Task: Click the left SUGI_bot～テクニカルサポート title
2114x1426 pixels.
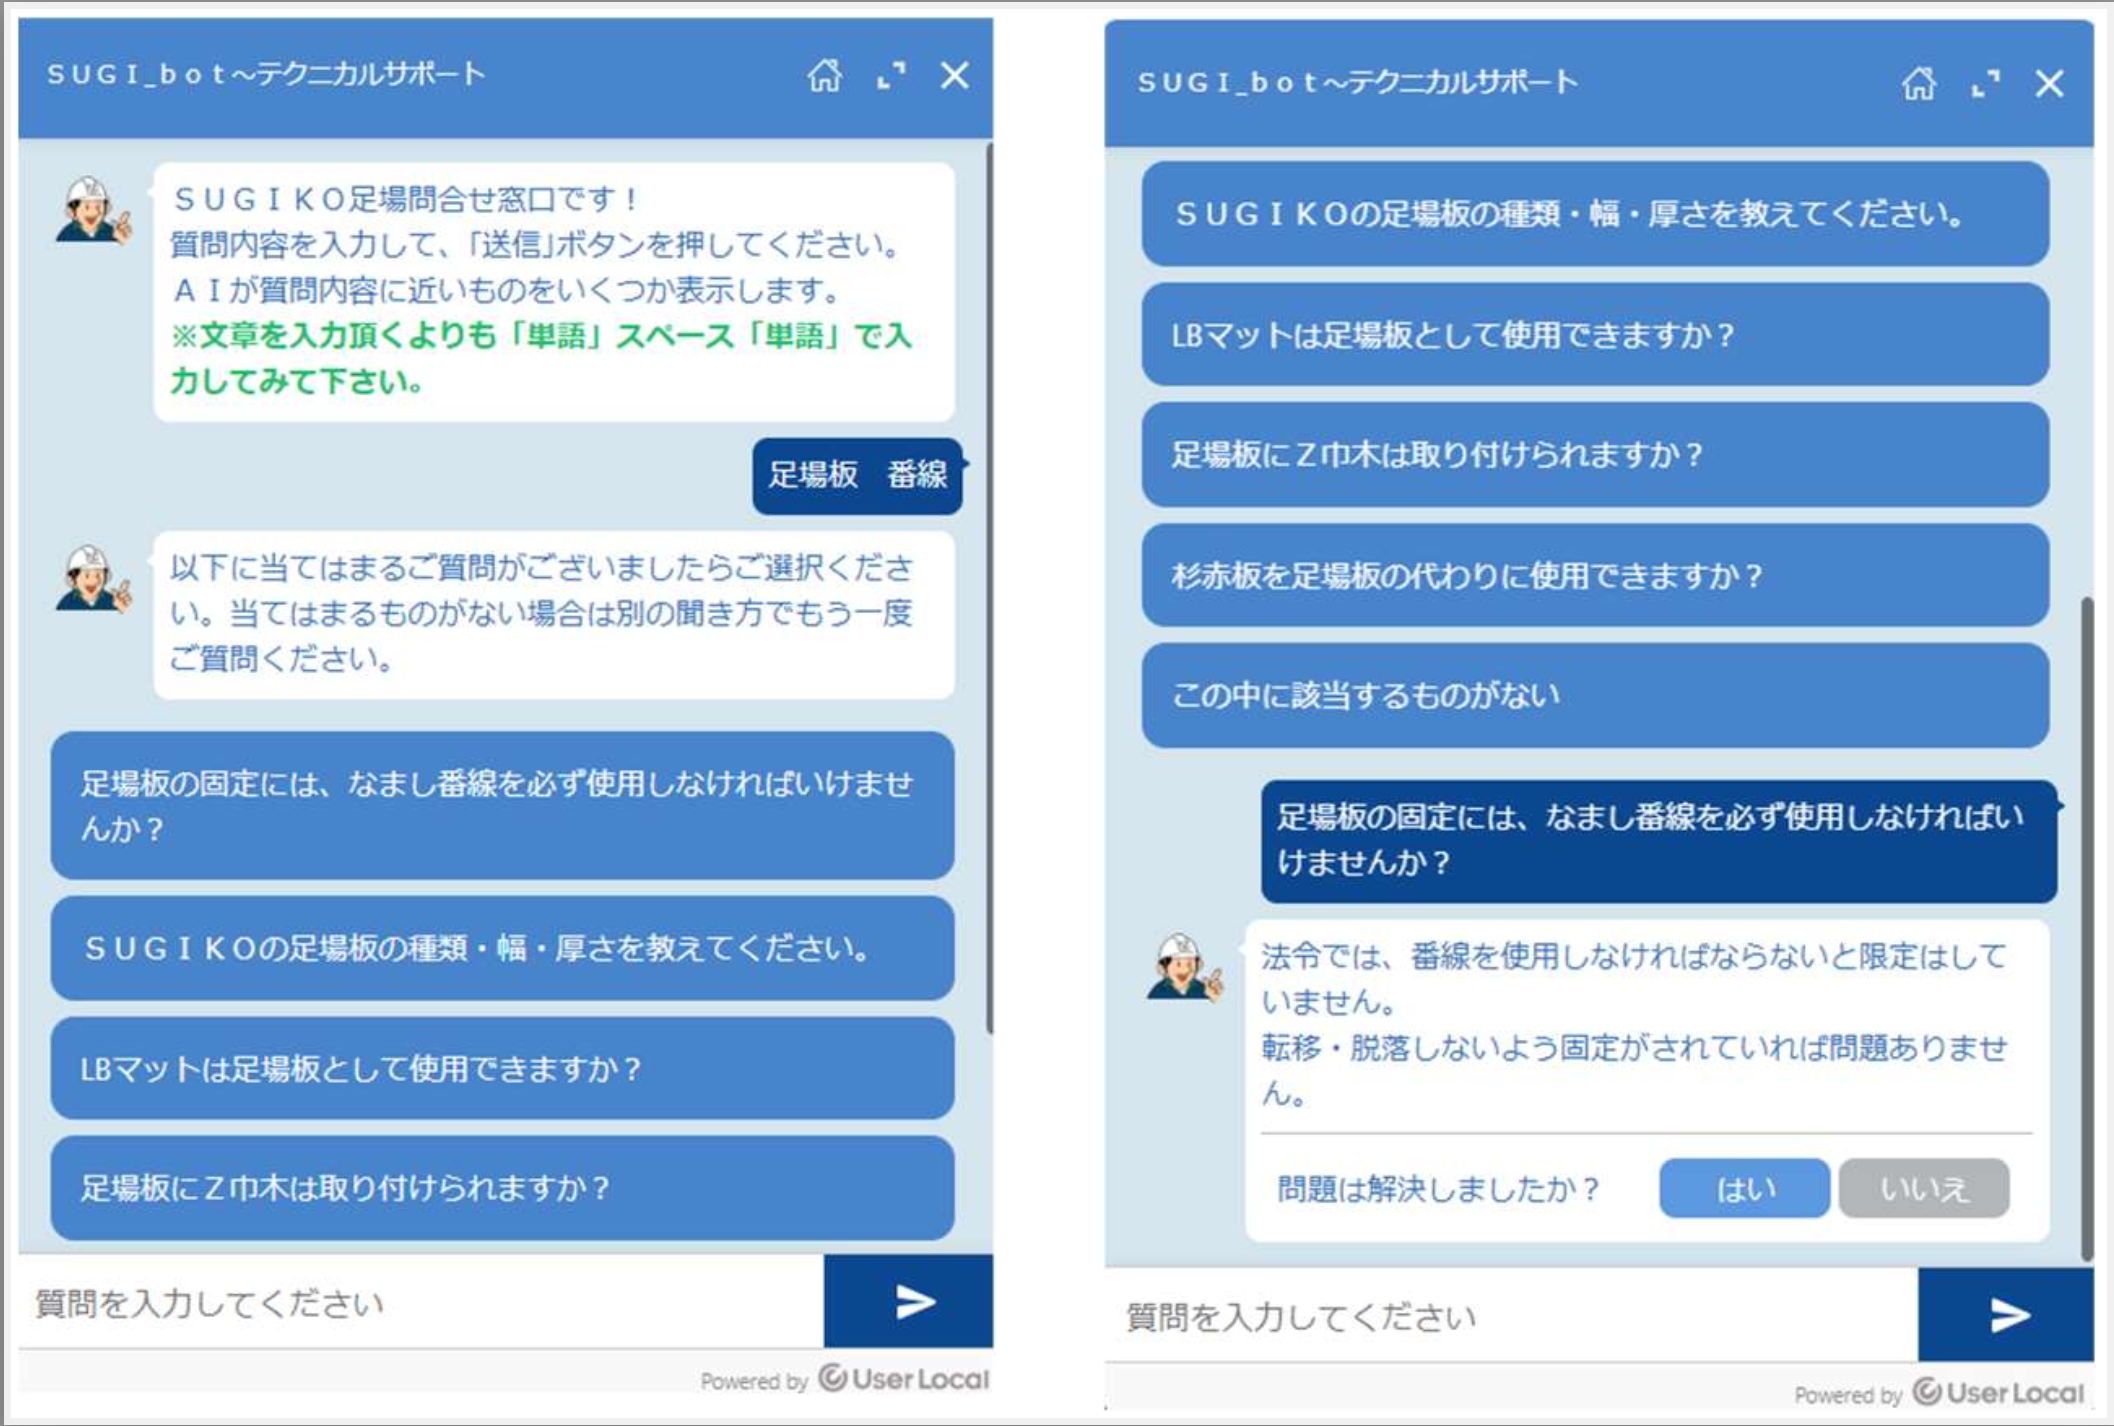Action: tap(266, 74)
